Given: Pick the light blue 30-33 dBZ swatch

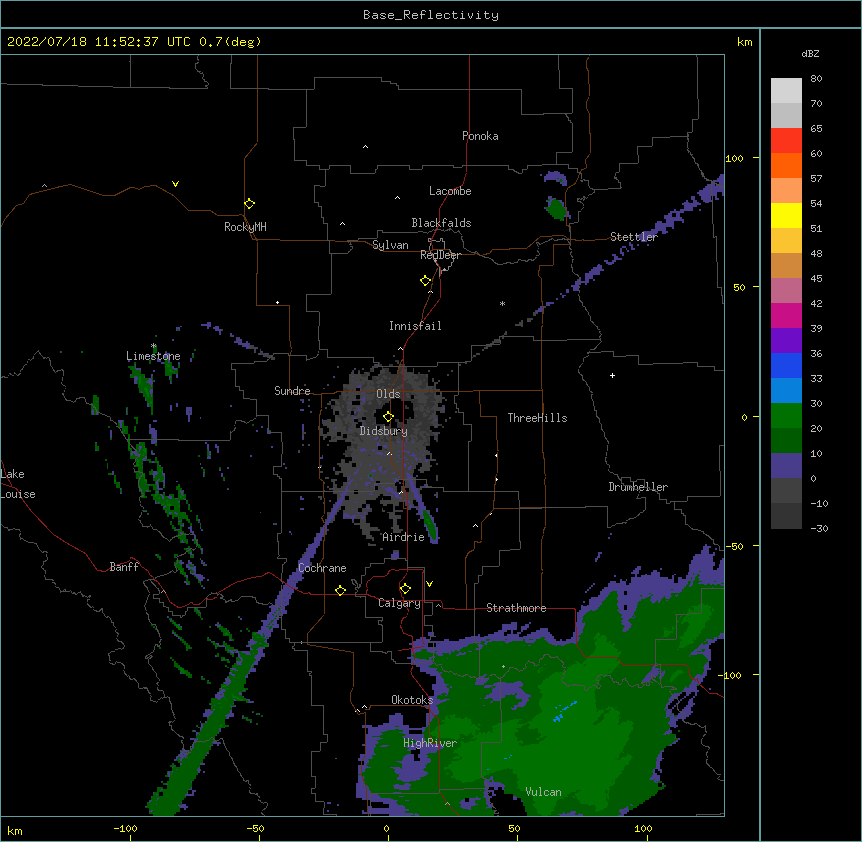Looking at the screenshot, I should 786,391.
